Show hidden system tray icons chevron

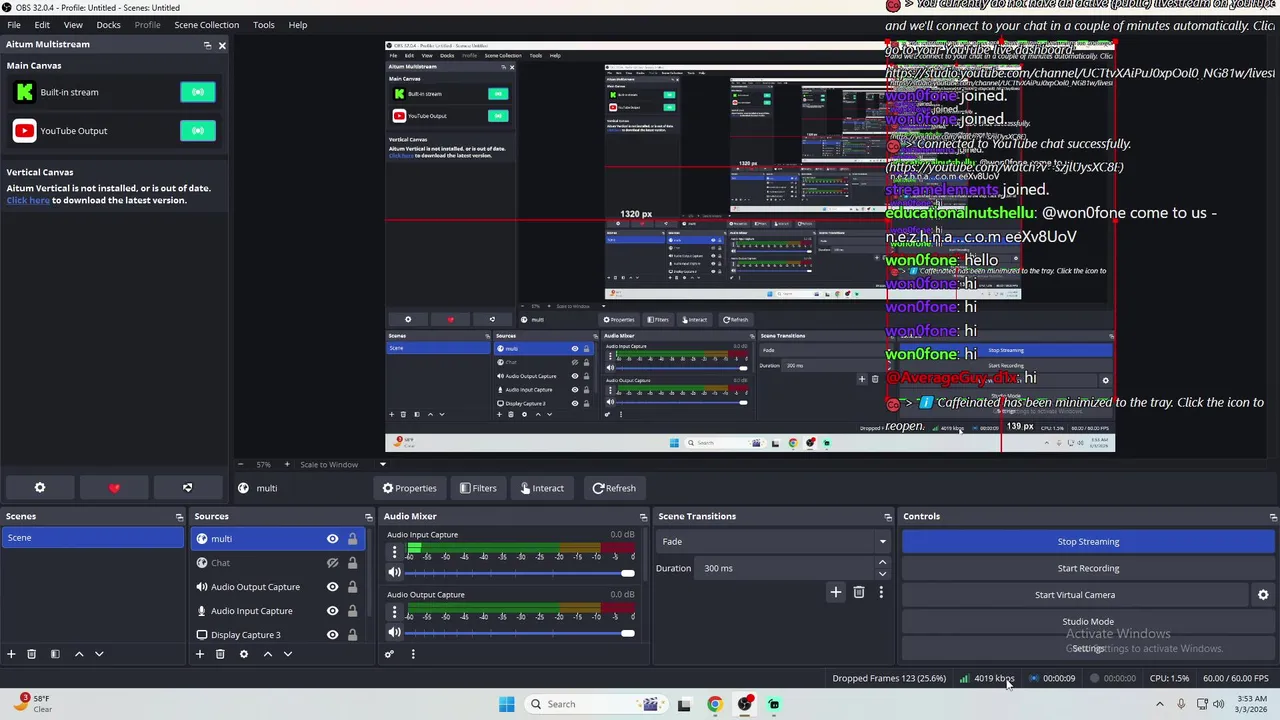pyautogui.click(x=1160, y=704)
